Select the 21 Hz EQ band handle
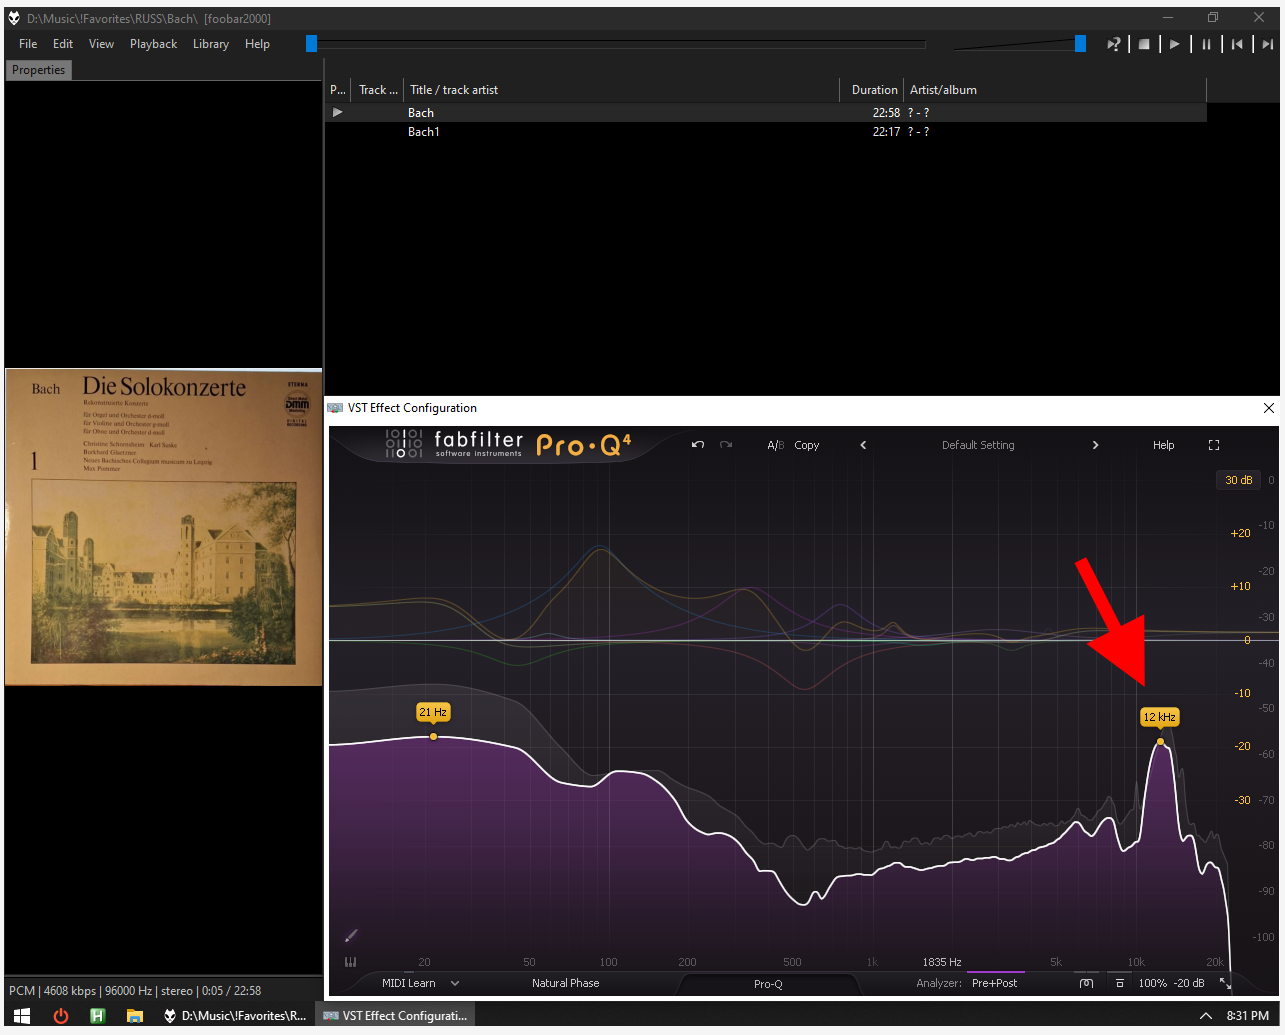Screen dimensions: 1285x1035 click(x=433, y=737)
